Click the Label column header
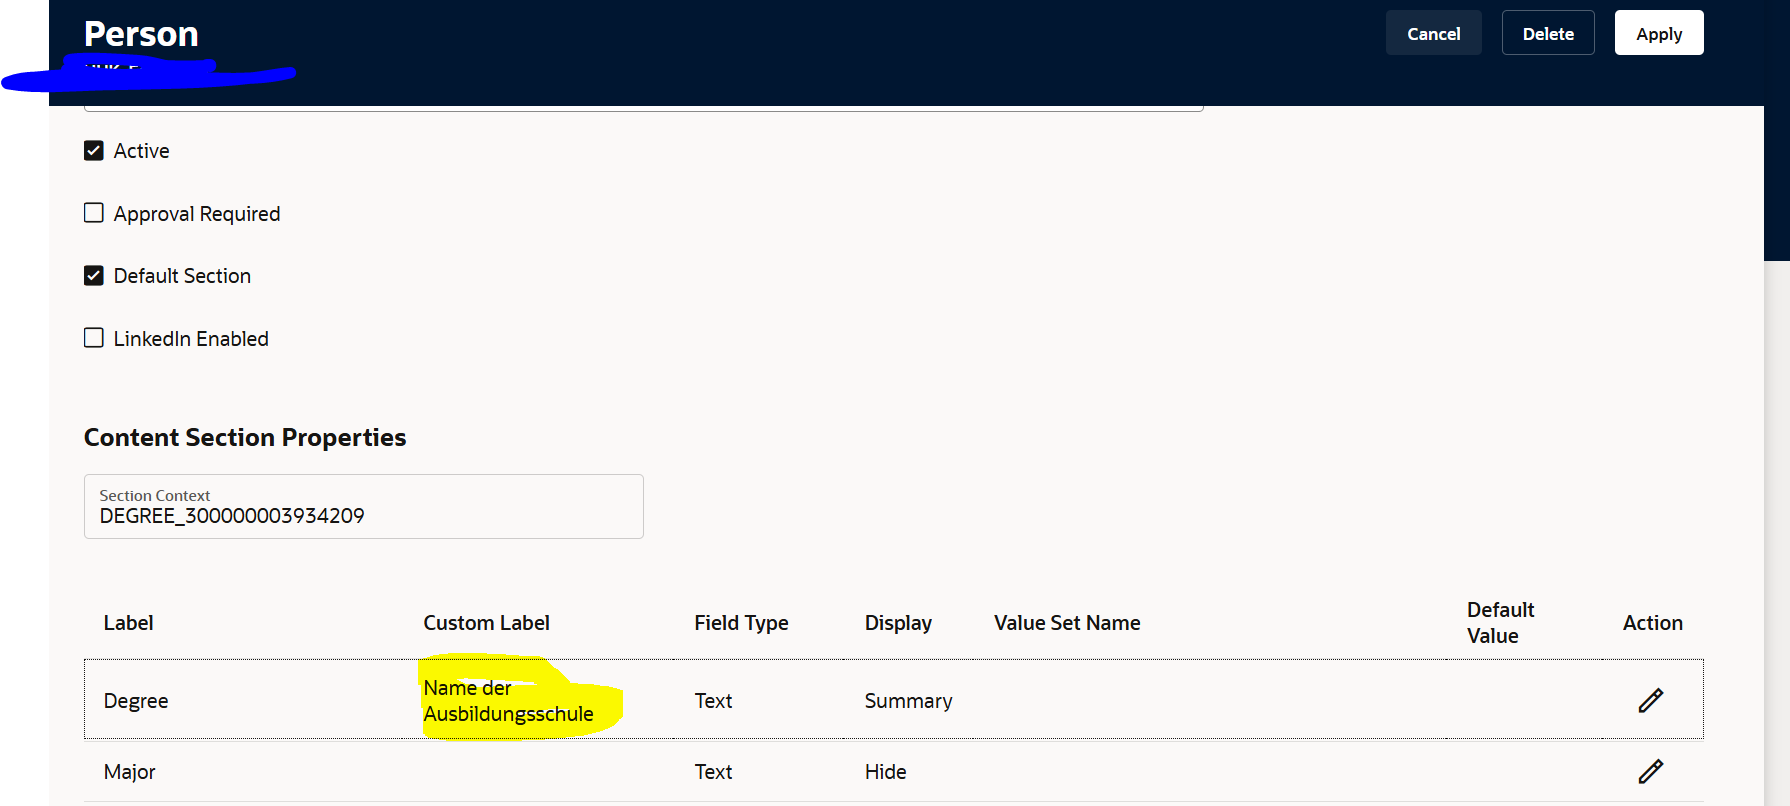The image size is (1790, 806). 128,623
